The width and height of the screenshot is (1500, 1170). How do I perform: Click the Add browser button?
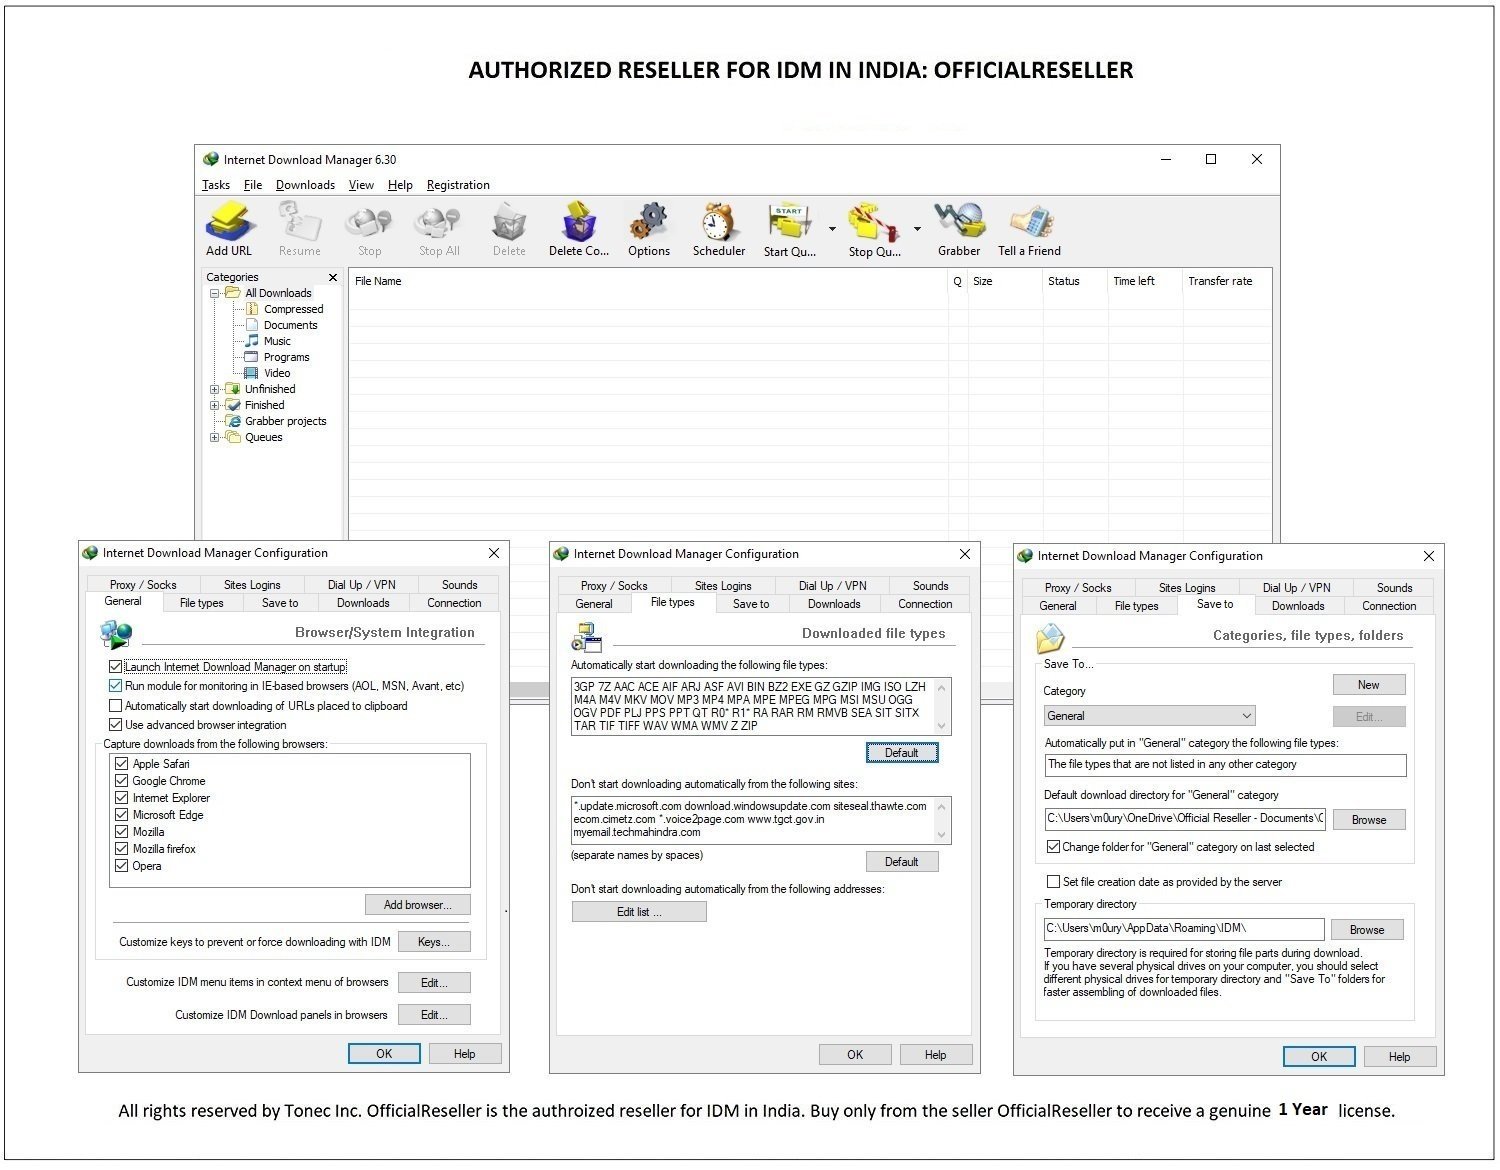click(x=417, y=904)
